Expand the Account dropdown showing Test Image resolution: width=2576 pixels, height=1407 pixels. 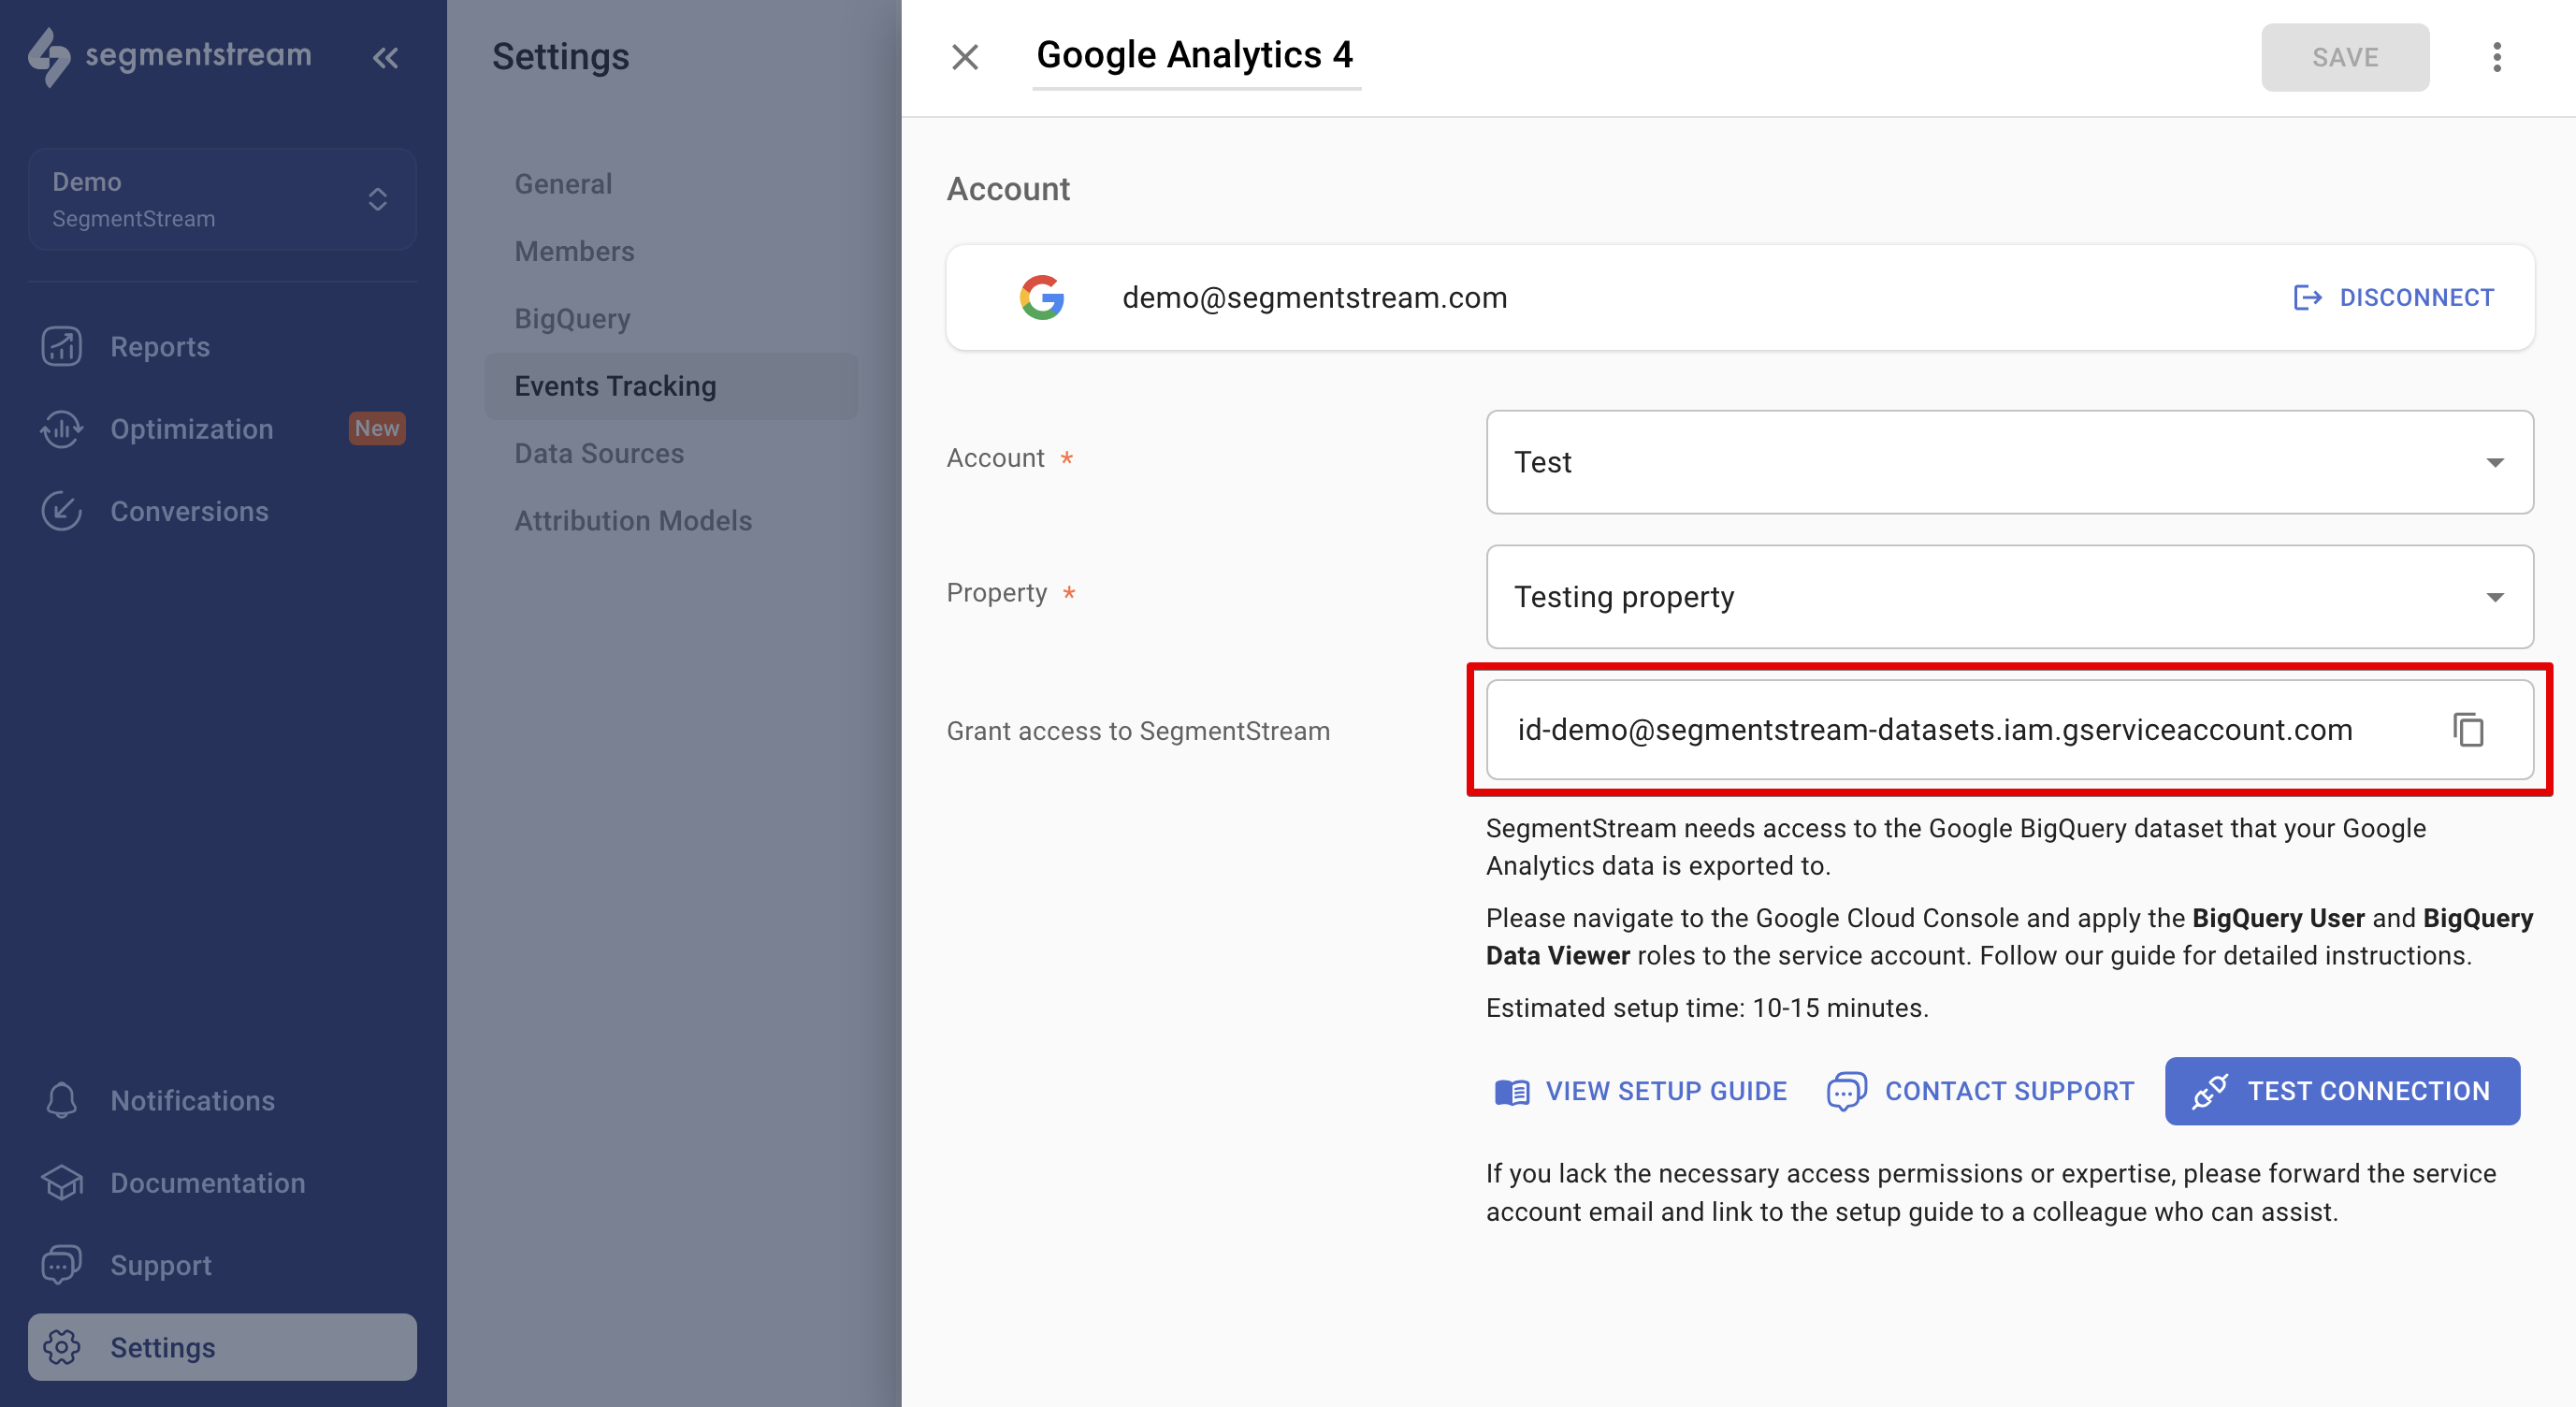pyautogui.click(x=2494, y=462)
